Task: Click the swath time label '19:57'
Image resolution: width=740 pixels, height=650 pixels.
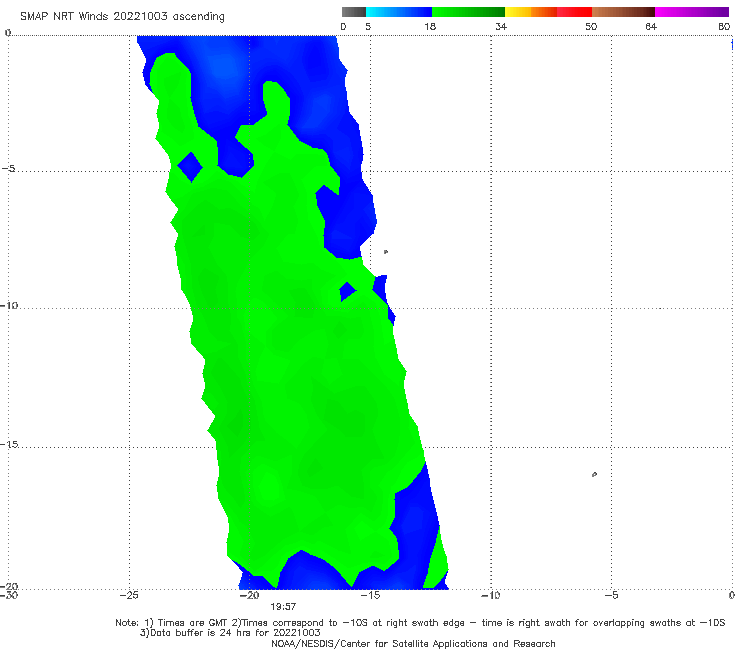Action: pos(283,606)
